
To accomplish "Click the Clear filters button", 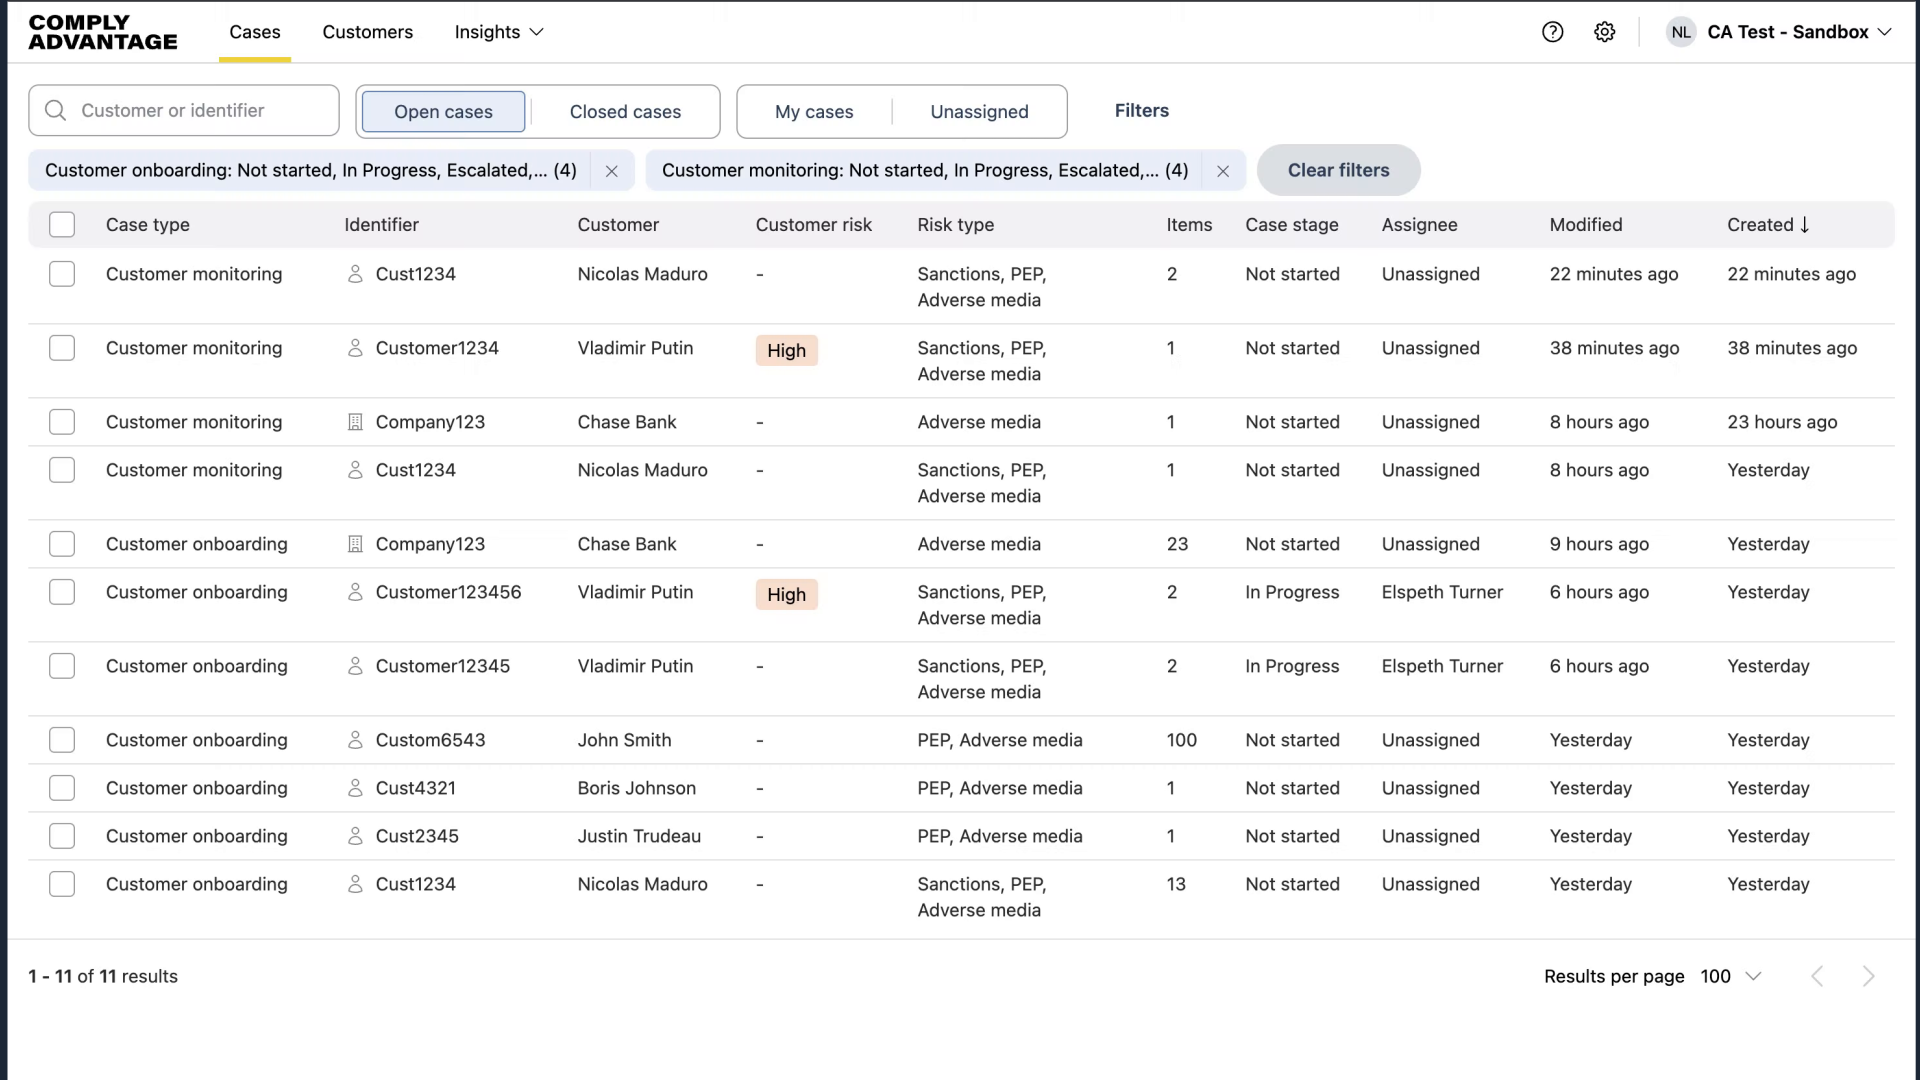I will pyautogui.click(x=1338, y=170).
